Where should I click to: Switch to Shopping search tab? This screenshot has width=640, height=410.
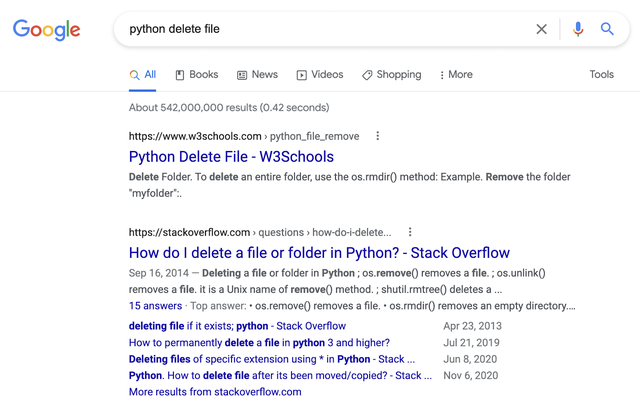coord(391,75)
